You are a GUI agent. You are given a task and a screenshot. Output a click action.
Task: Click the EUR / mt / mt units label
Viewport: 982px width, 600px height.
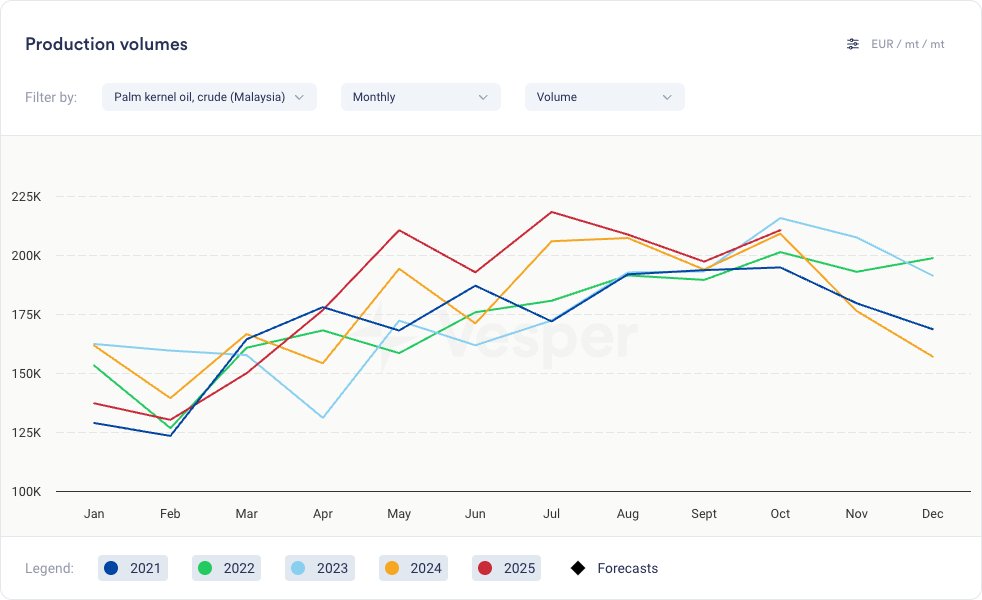[x=908, y=44]
